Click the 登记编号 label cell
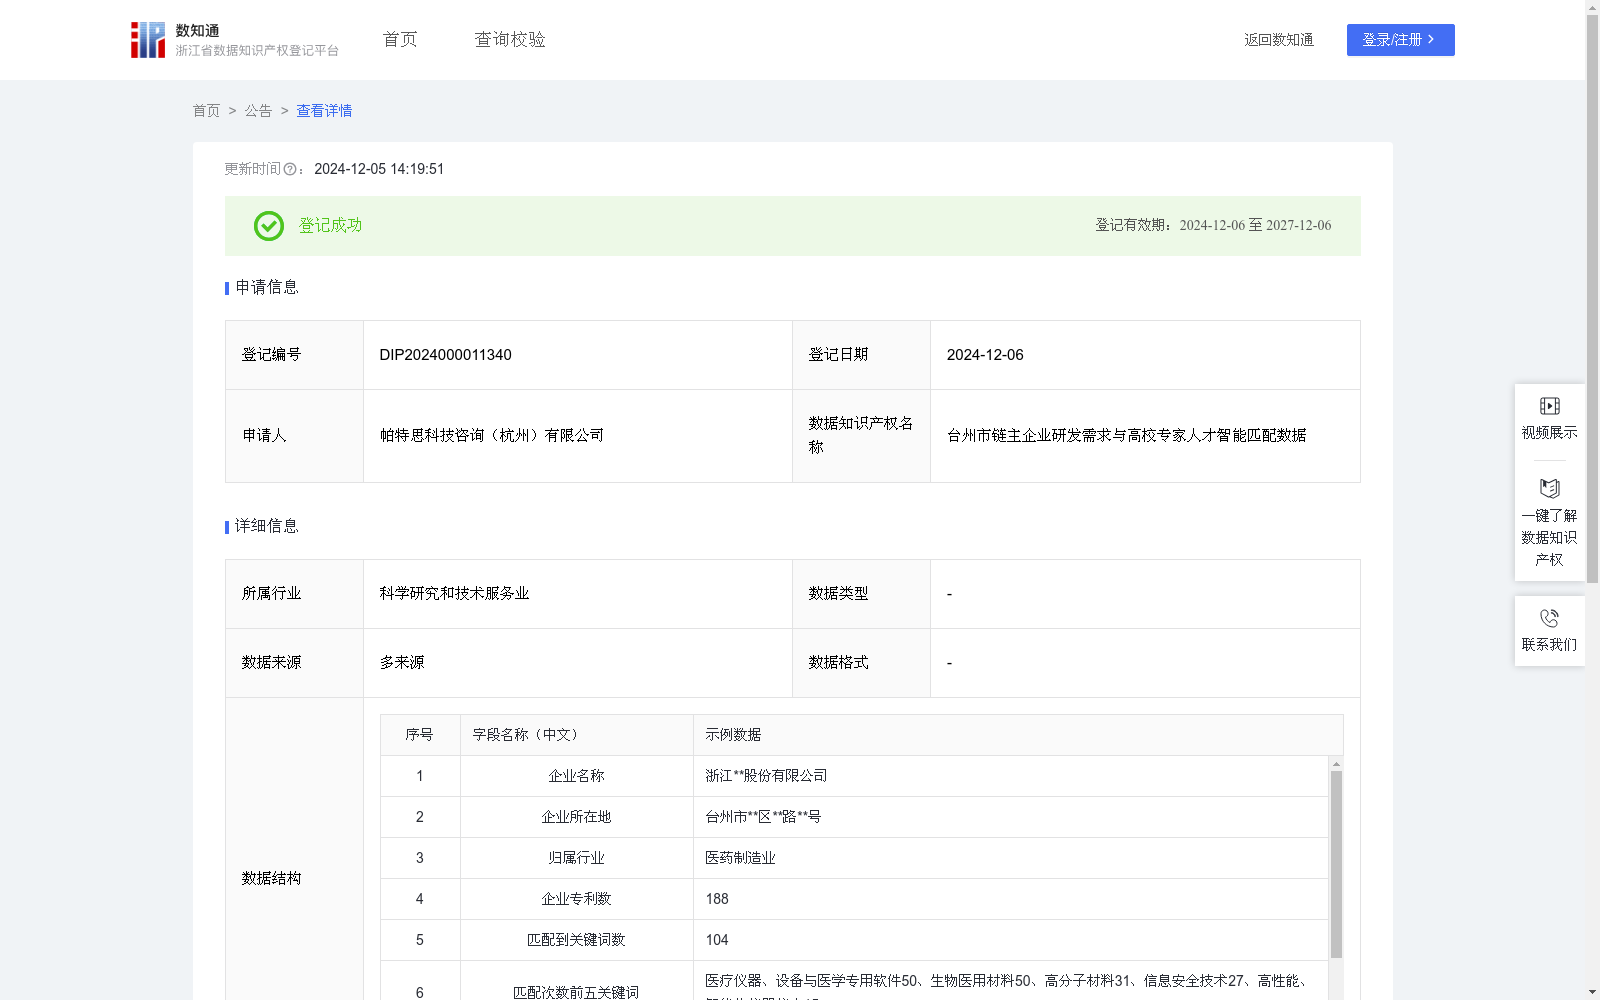This screenshot has height=1000, width=1600. click(x=294, y=355)
